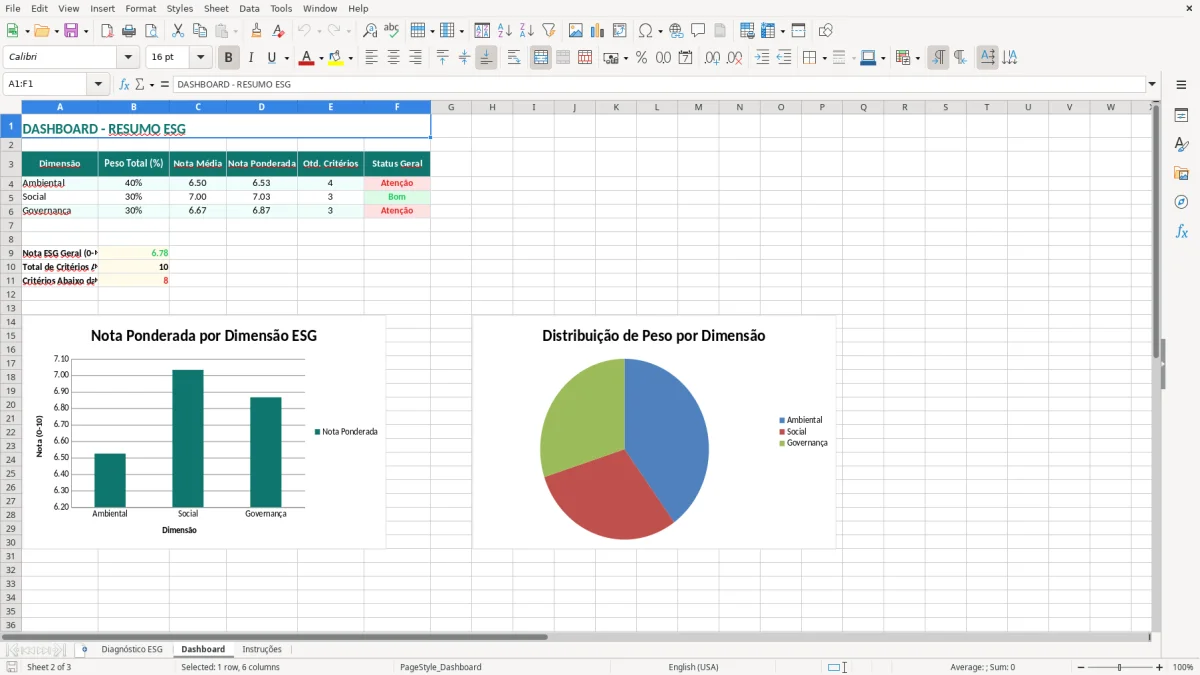Open the sidebar Gallery icon

[x=1181, y=174]
